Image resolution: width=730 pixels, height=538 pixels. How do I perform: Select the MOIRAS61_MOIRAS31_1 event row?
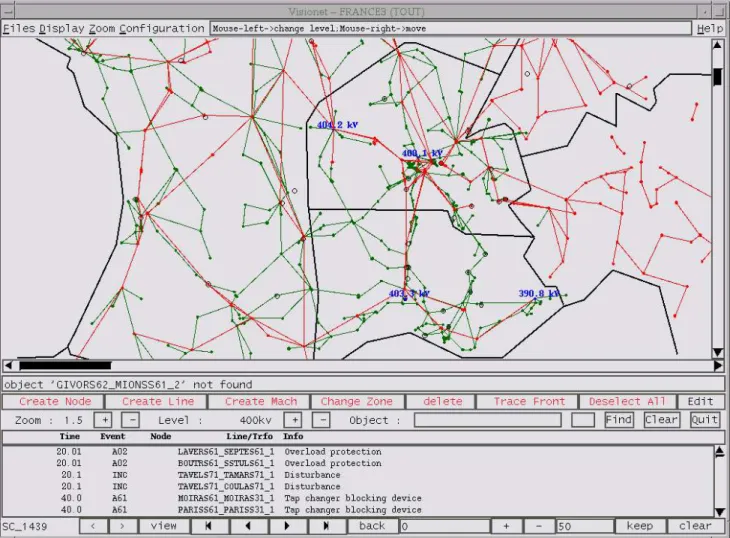pyautogui.click(x=358, y=498)
